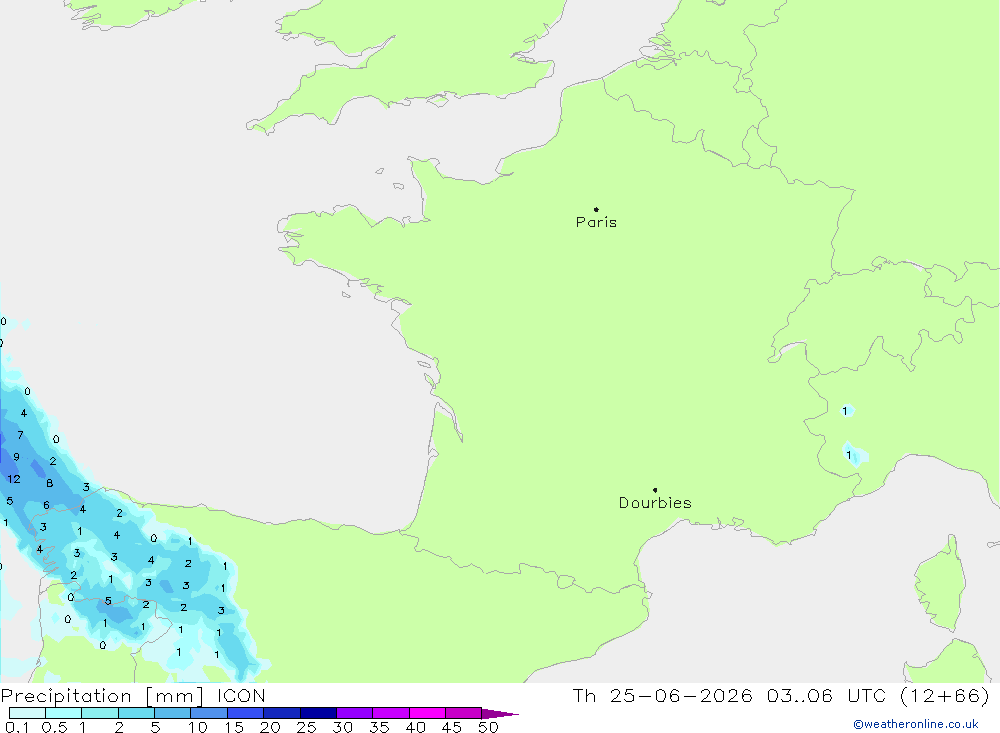Image resolution: width=1000 pixels, height=733 pixels.
Task: Pick the 35–40 mm magenta legend swatch
Action: point(390,713)
